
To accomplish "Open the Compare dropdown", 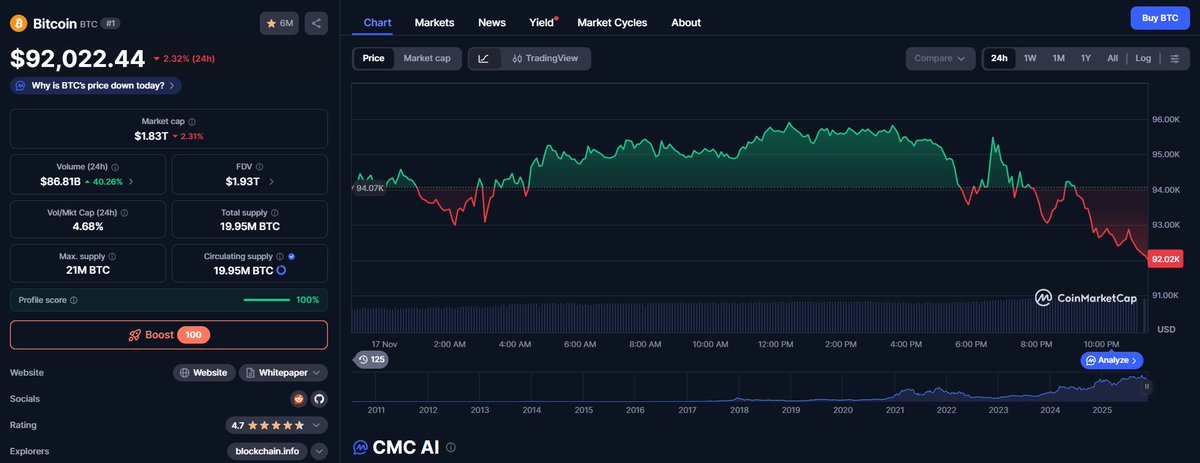I will 940,58.
